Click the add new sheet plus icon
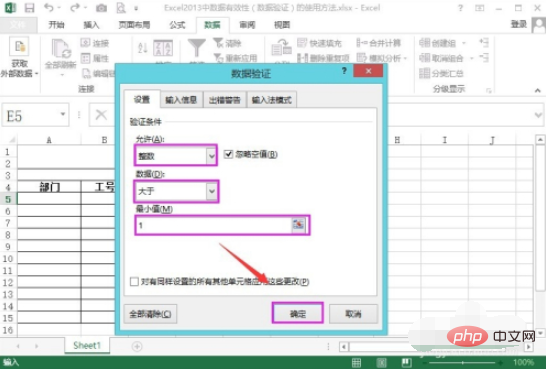 click(137, 346)
